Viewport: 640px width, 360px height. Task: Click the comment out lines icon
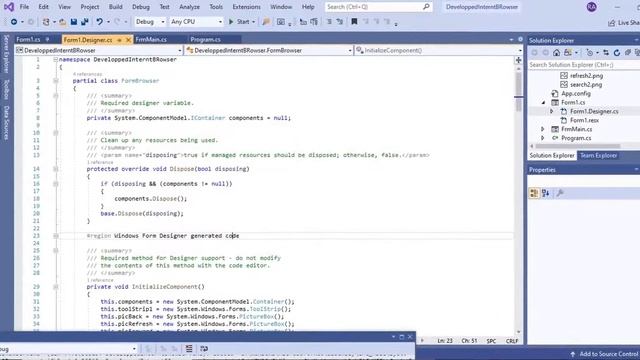pos(329,22)
